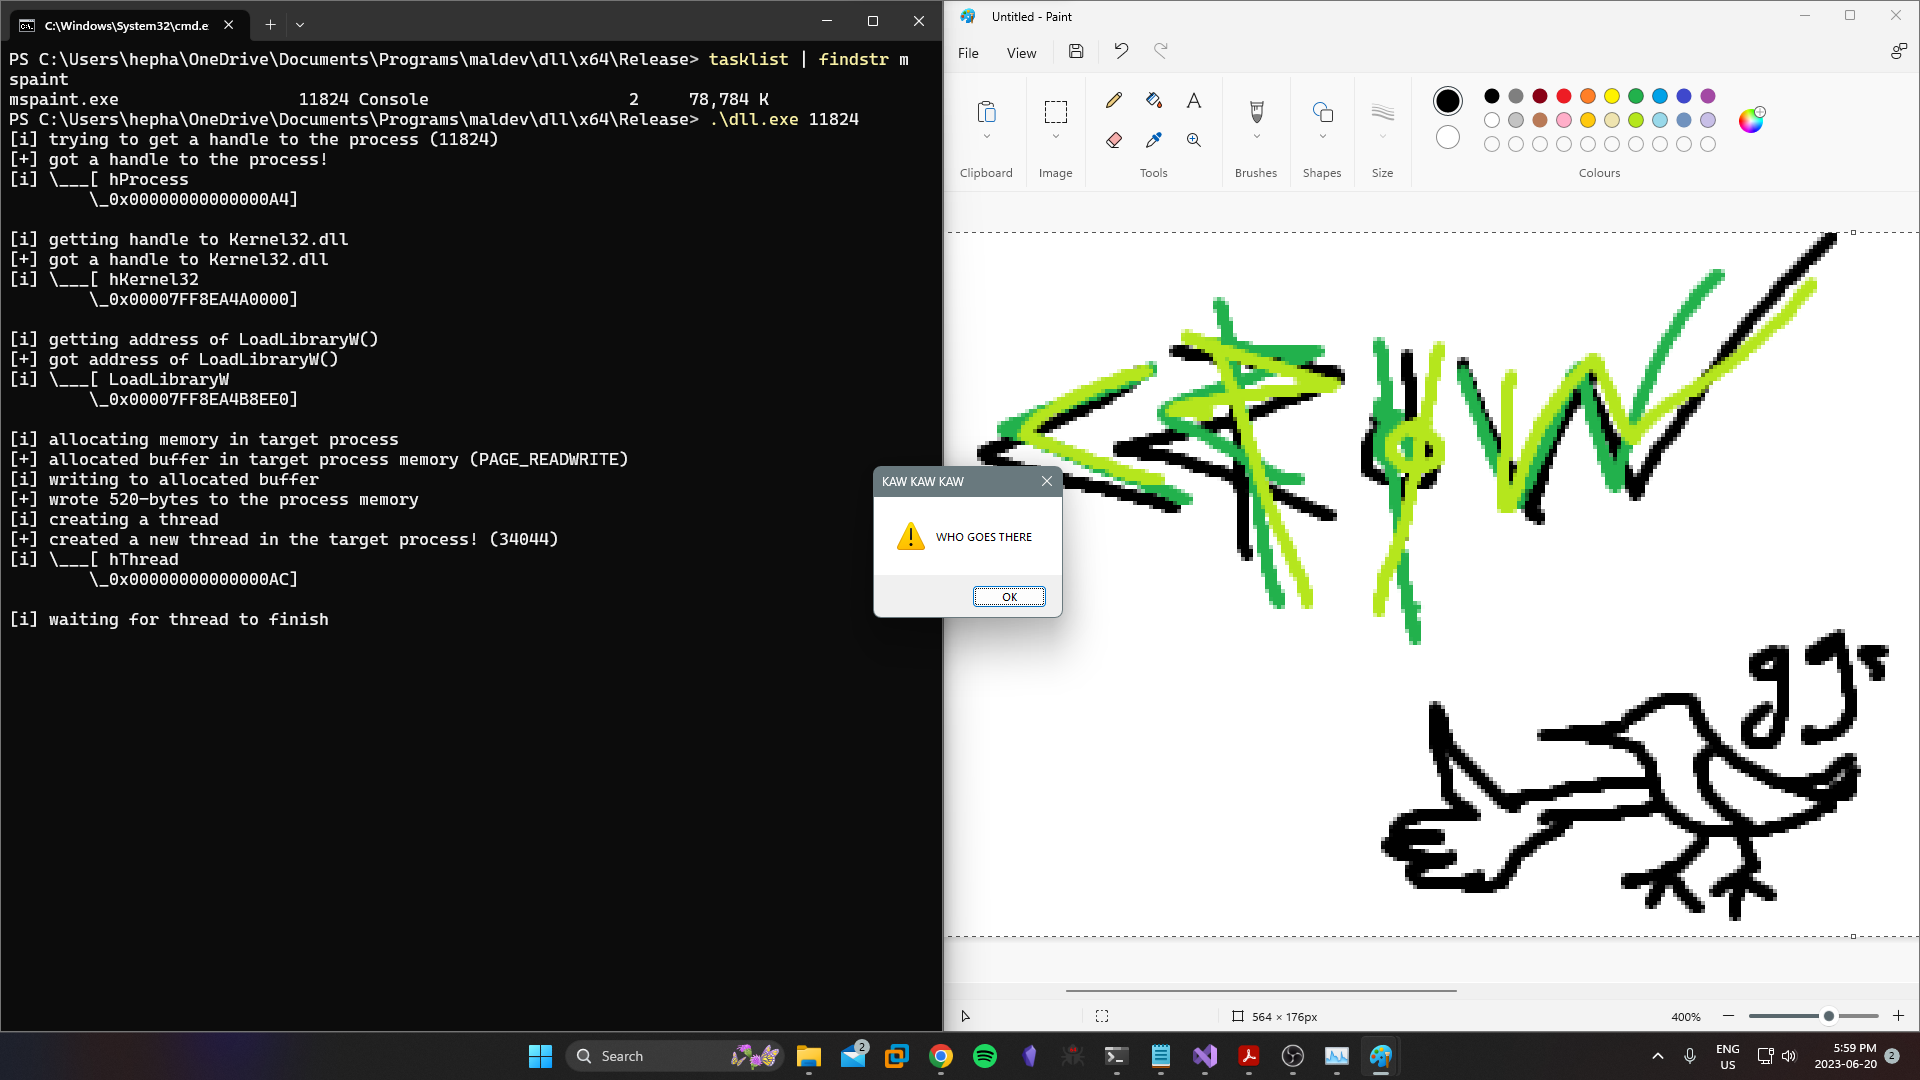The image size is (1920, 1080).
Task: Close the cmd.exe terminal tab
Action: tap(229, 25)
